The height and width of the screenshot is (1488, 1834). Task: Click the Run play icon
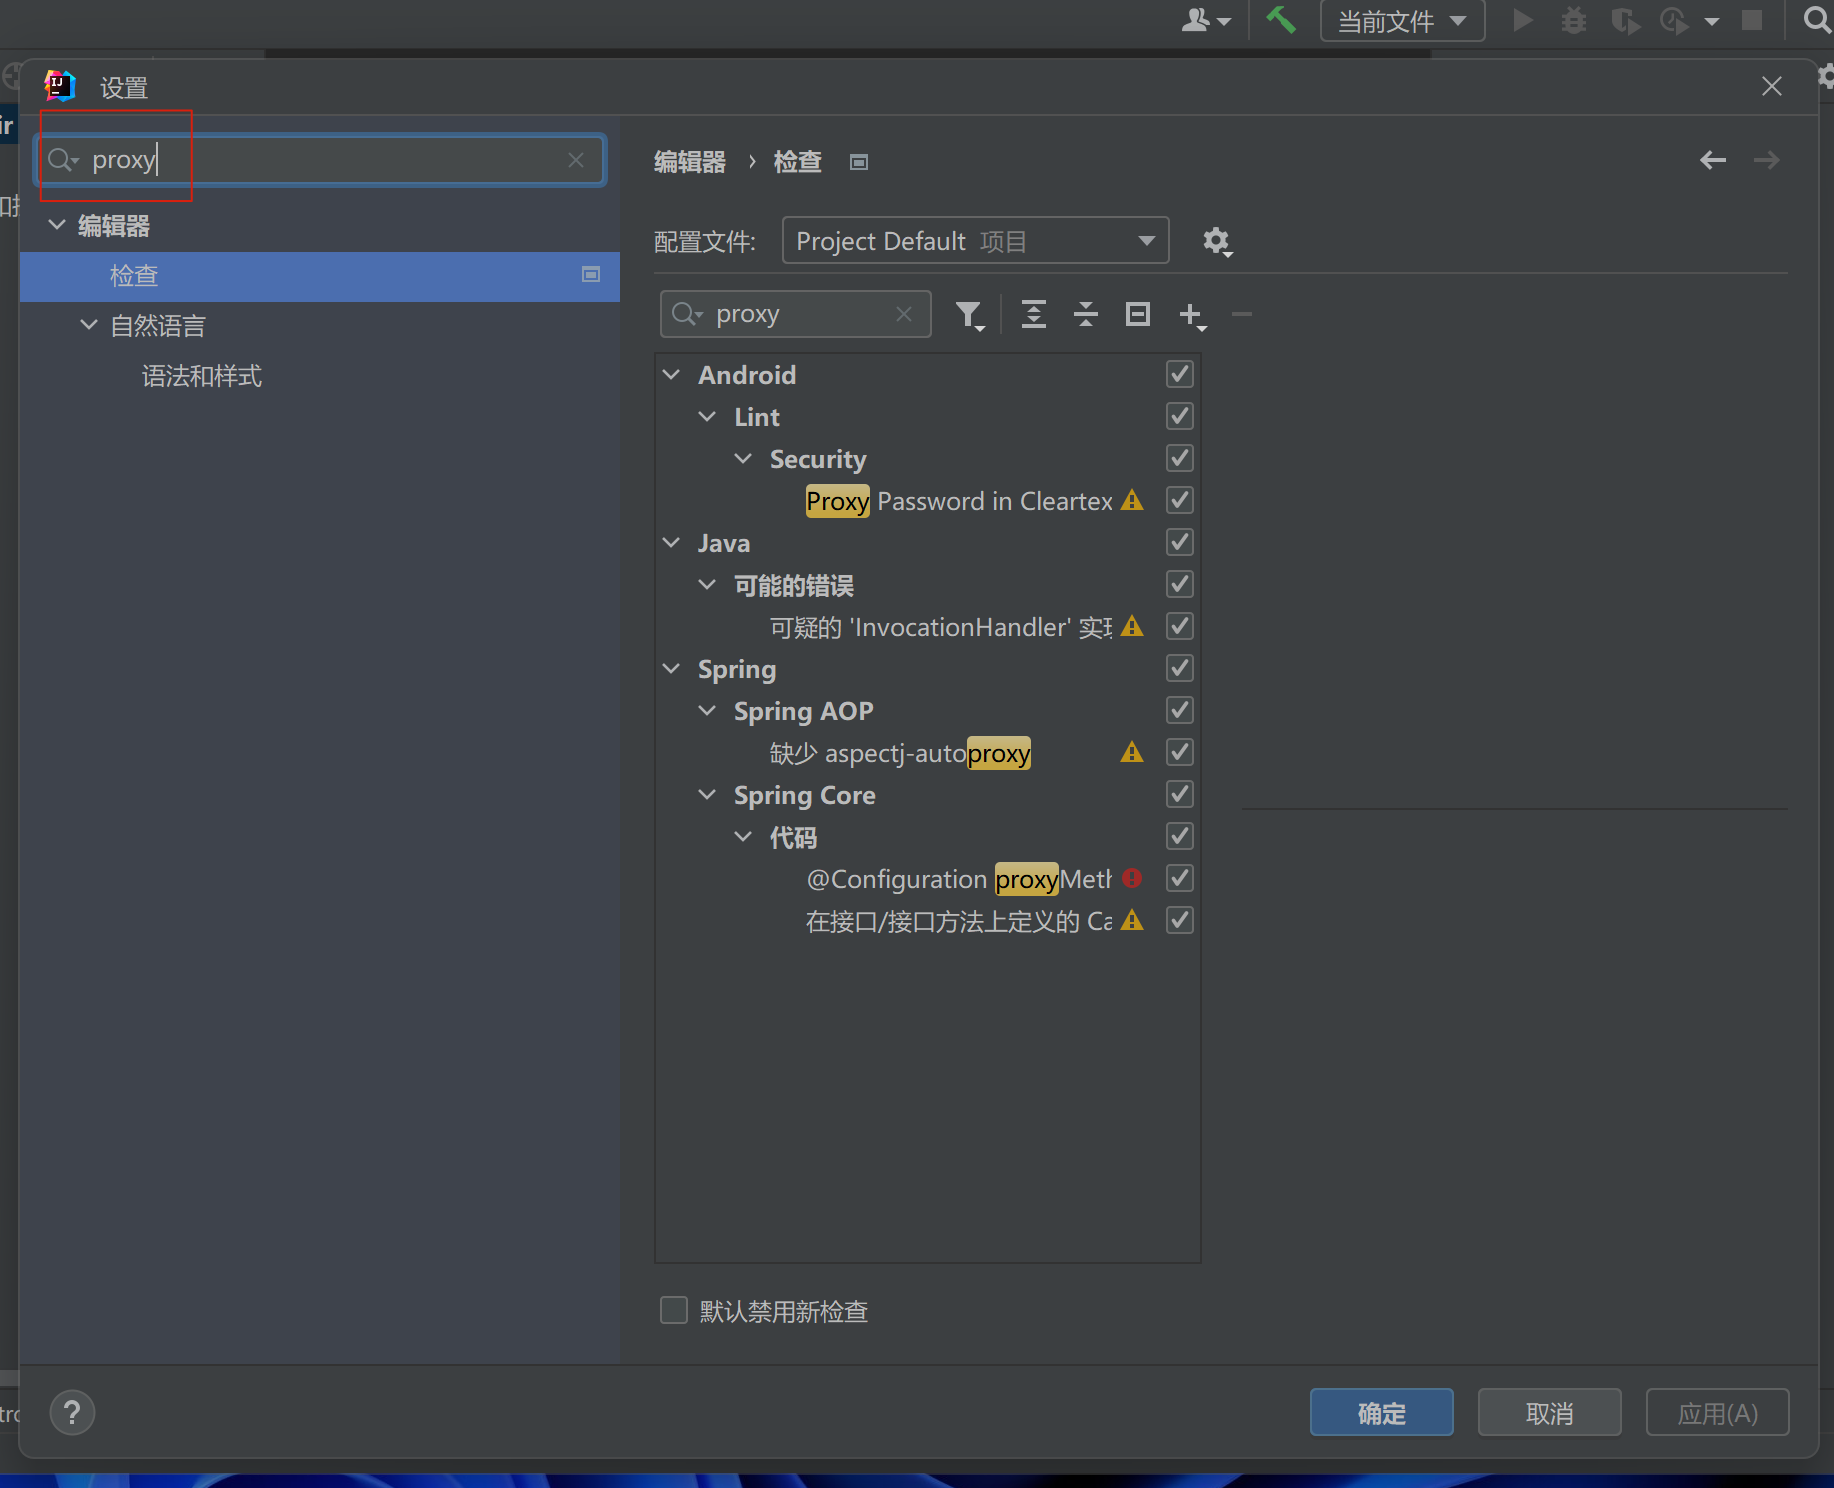click(x=1523, y=20)
